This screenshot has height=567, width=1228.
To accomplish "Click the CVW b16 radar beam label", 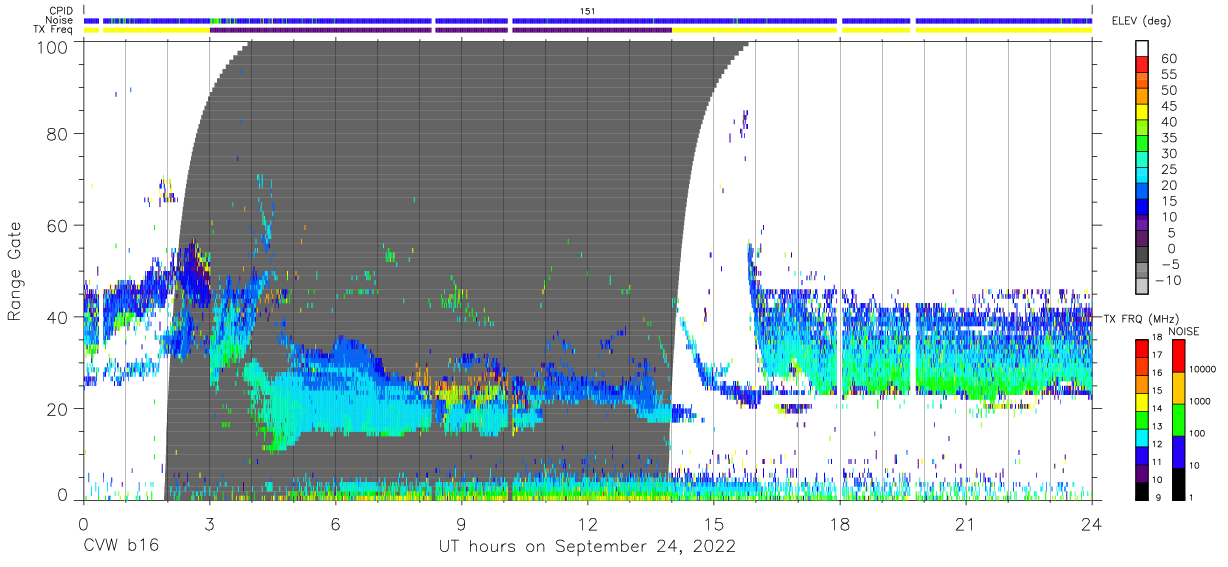I will click(x=120, y=547).
